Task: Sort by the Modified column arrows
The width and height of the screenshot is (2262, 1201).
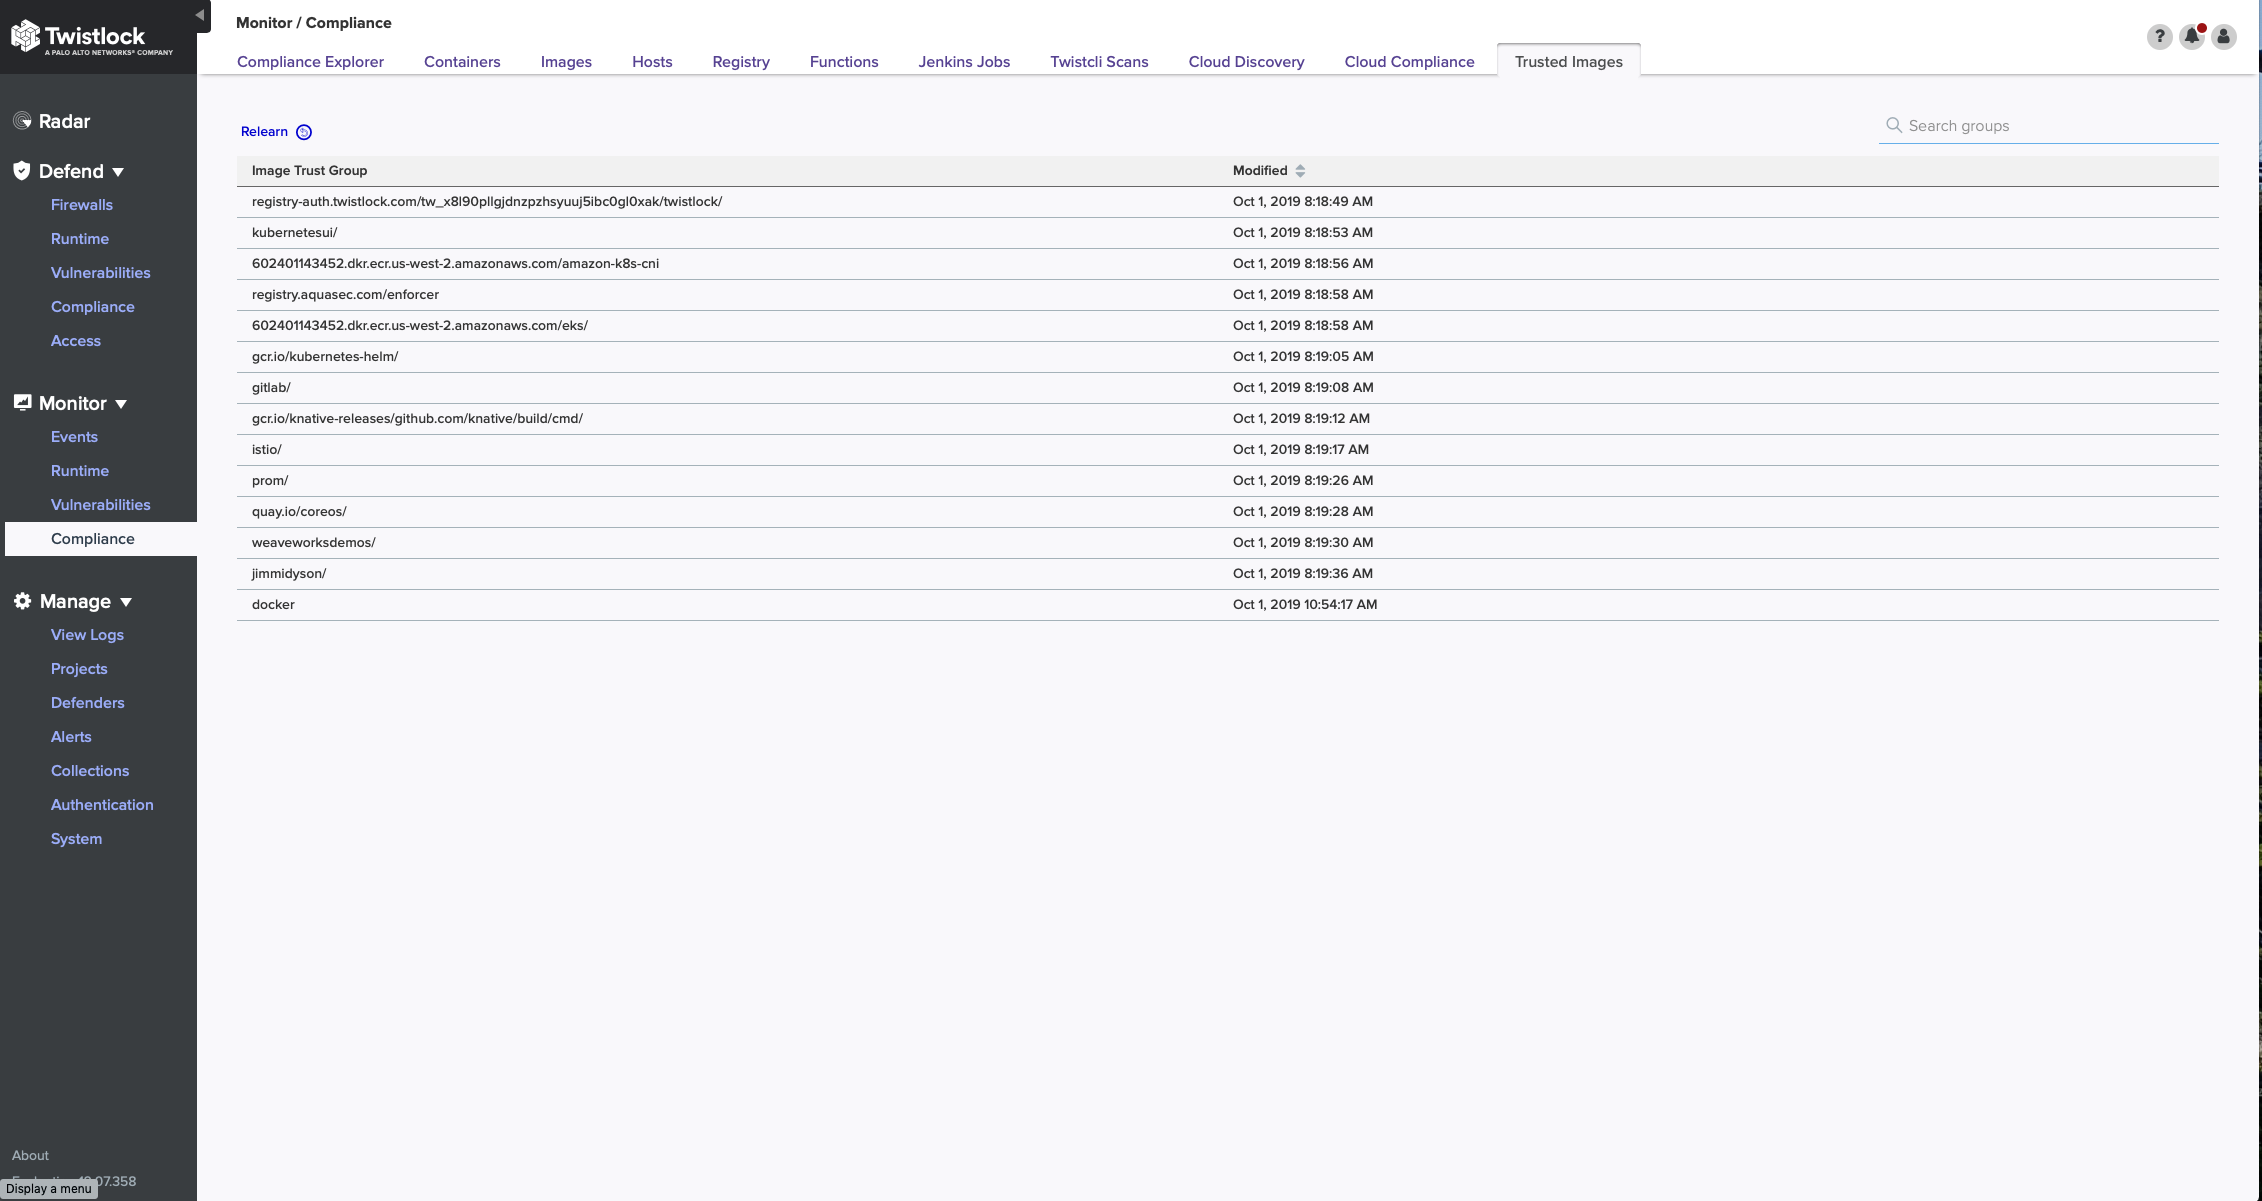Action: click(x=1300, y=171)
